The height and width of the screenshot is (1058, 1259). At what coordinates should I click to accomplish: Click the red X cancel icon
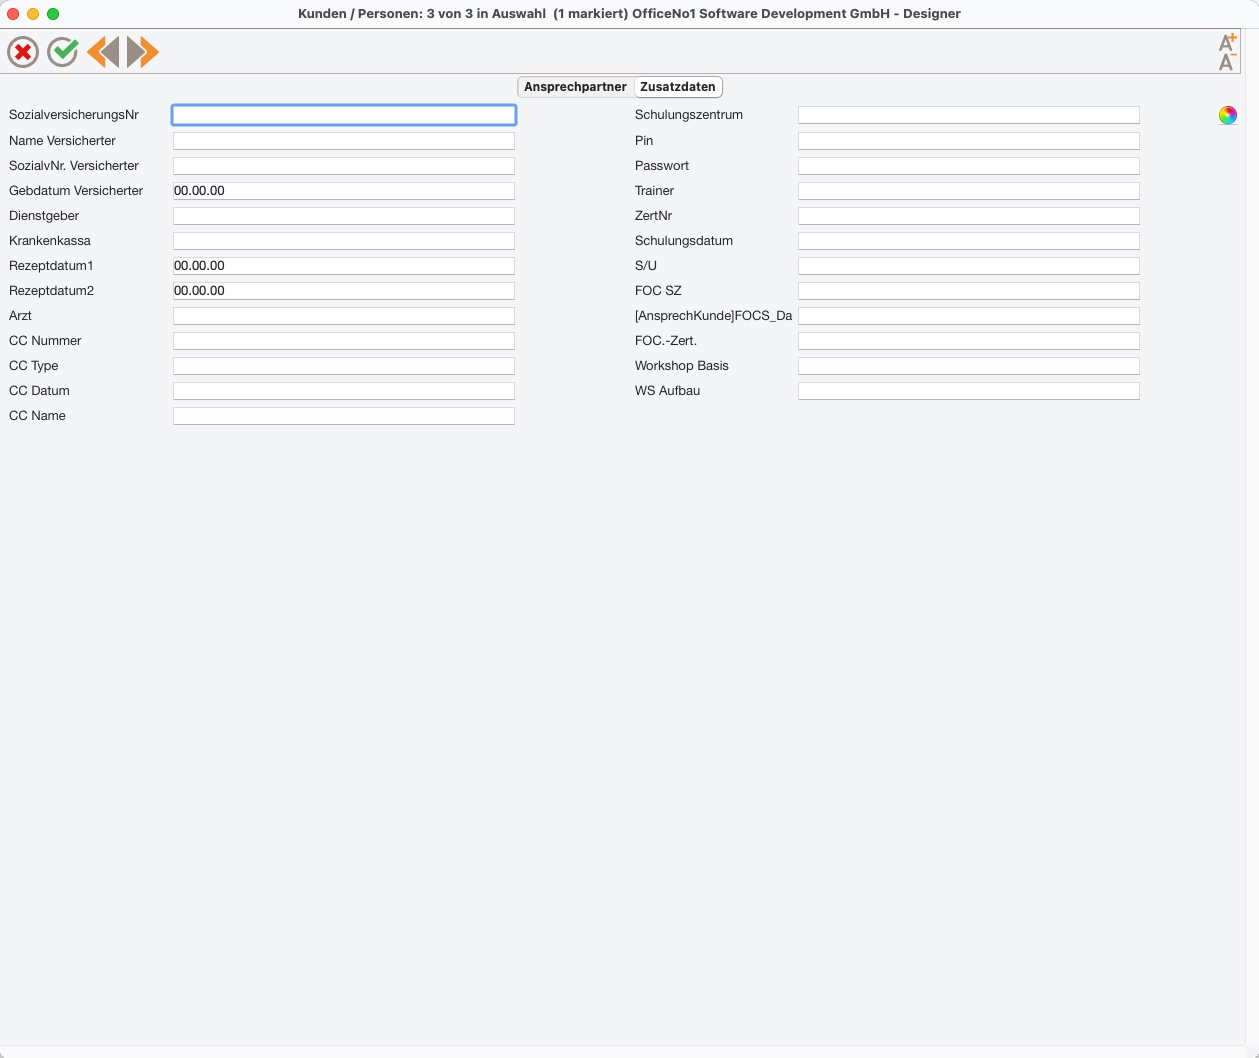23,52
